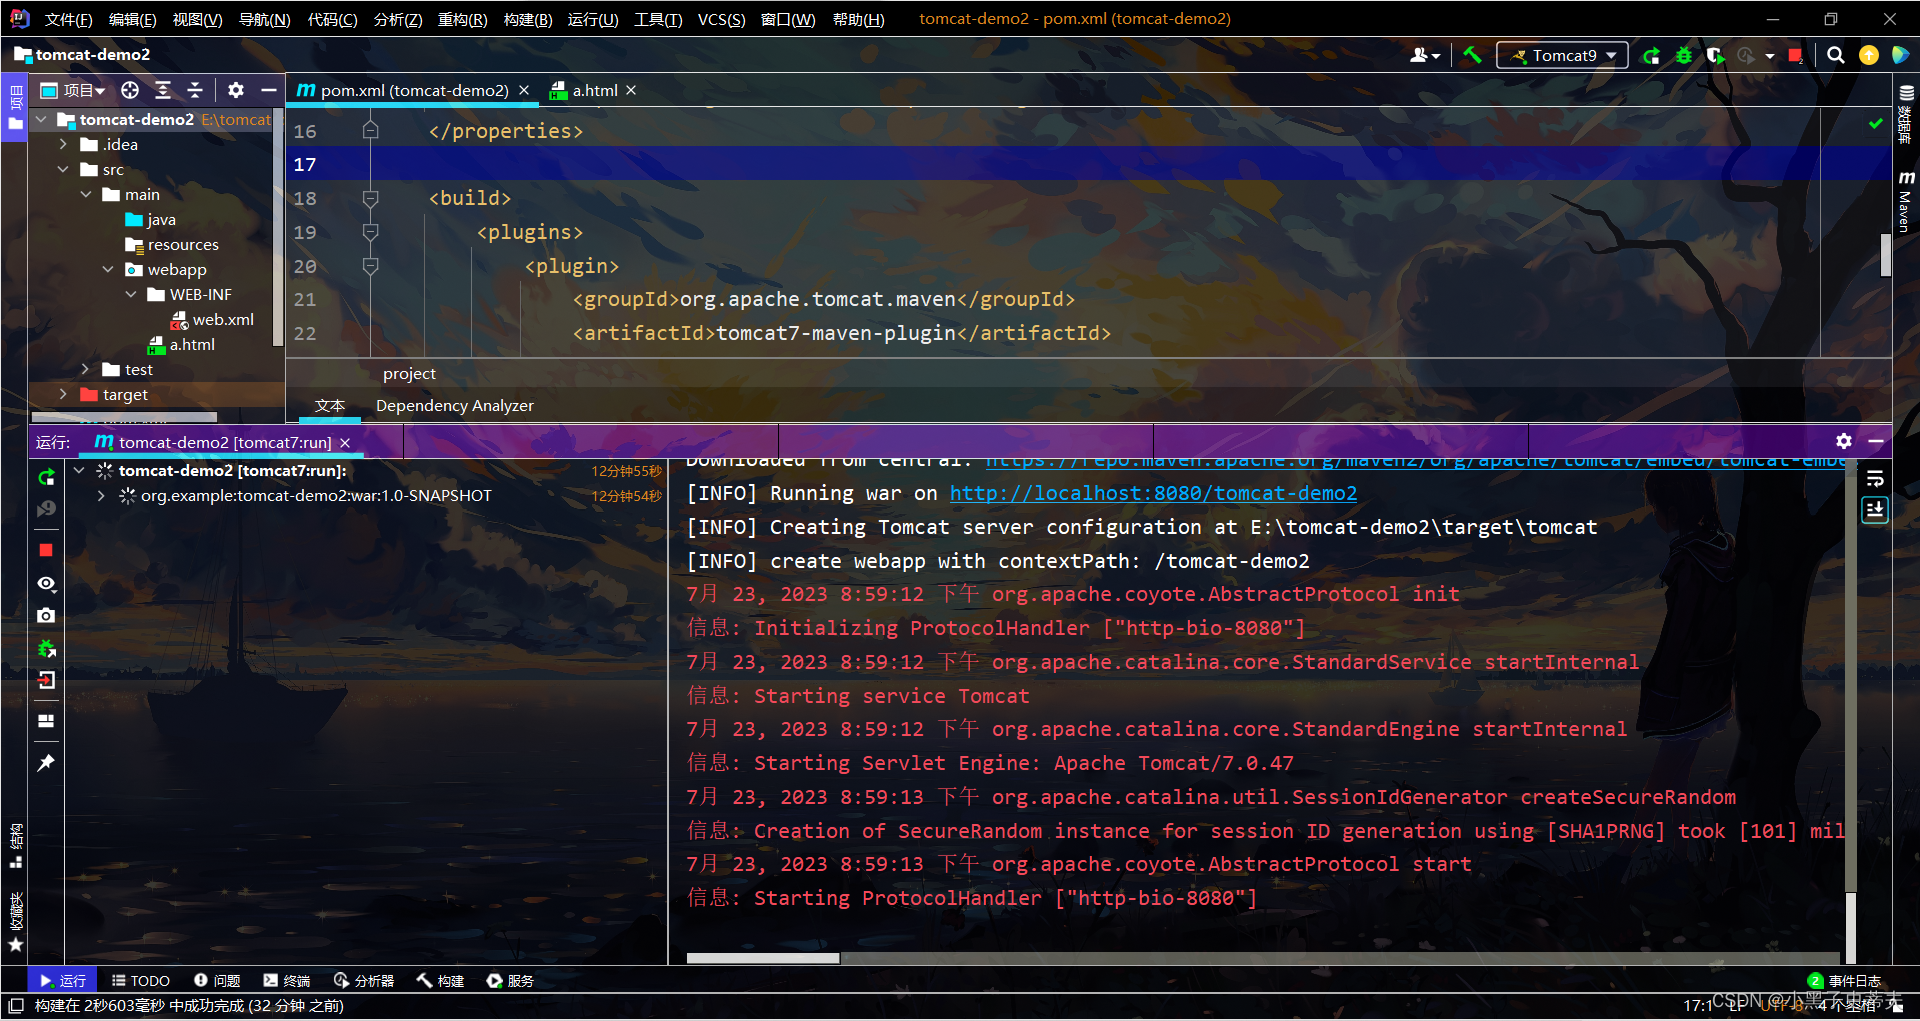The width and height of the screenshot is (1920, 1021).
Task: Click Collapse All icon in Project panel
Action: [x=195, y=90]
